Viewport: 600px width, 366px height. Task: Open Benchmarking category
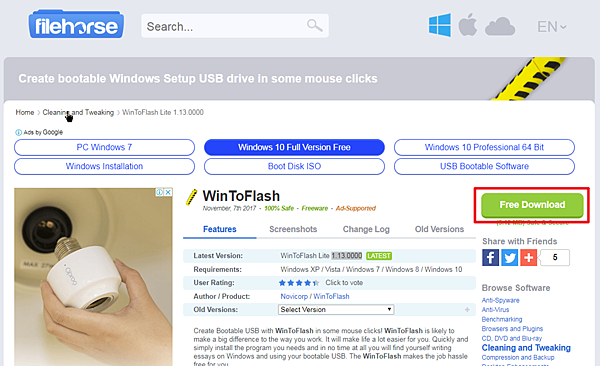[x=502, y=319]
